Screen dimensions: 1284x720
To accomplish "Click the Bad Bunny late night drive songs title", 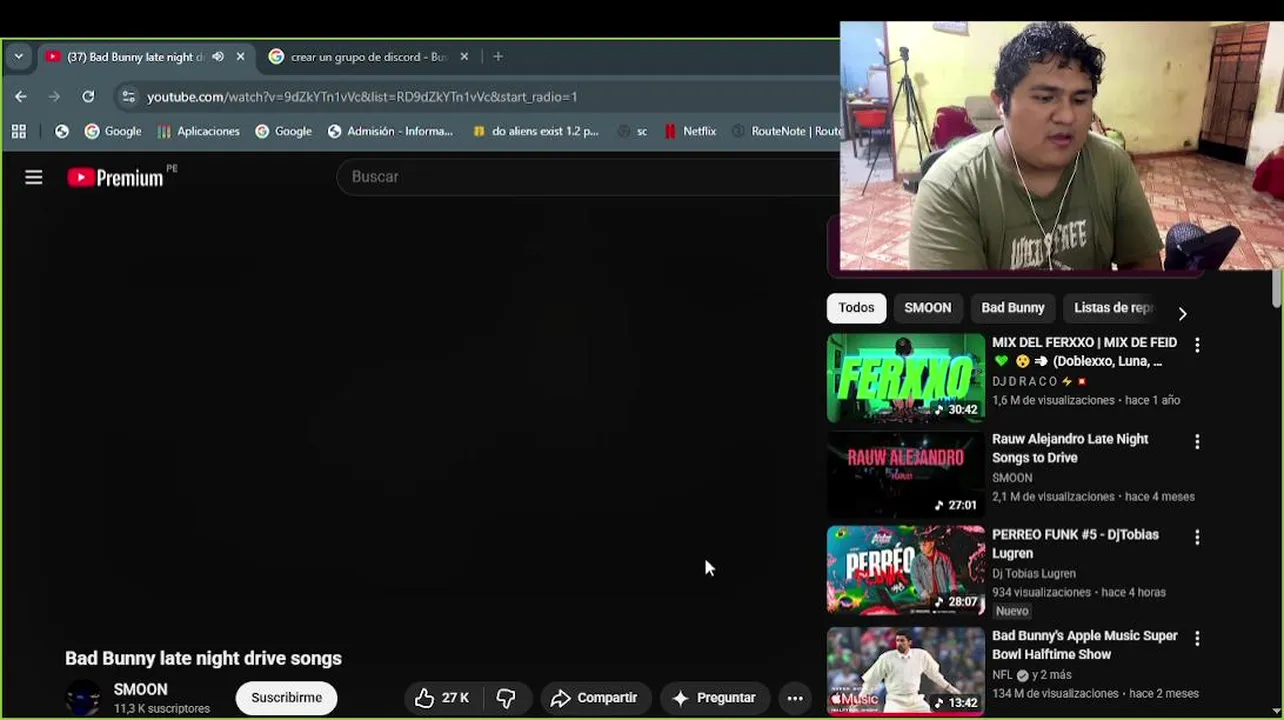I will pyautogui.click(x=203, y=658).
